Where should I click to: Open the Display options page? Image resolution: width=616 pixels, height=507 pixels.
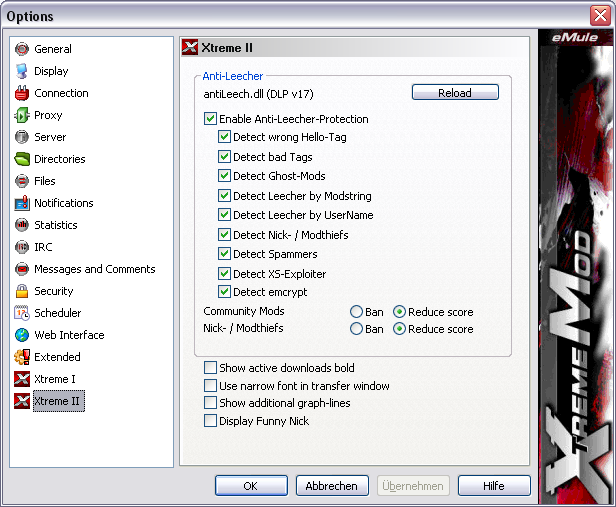point(51,71)
